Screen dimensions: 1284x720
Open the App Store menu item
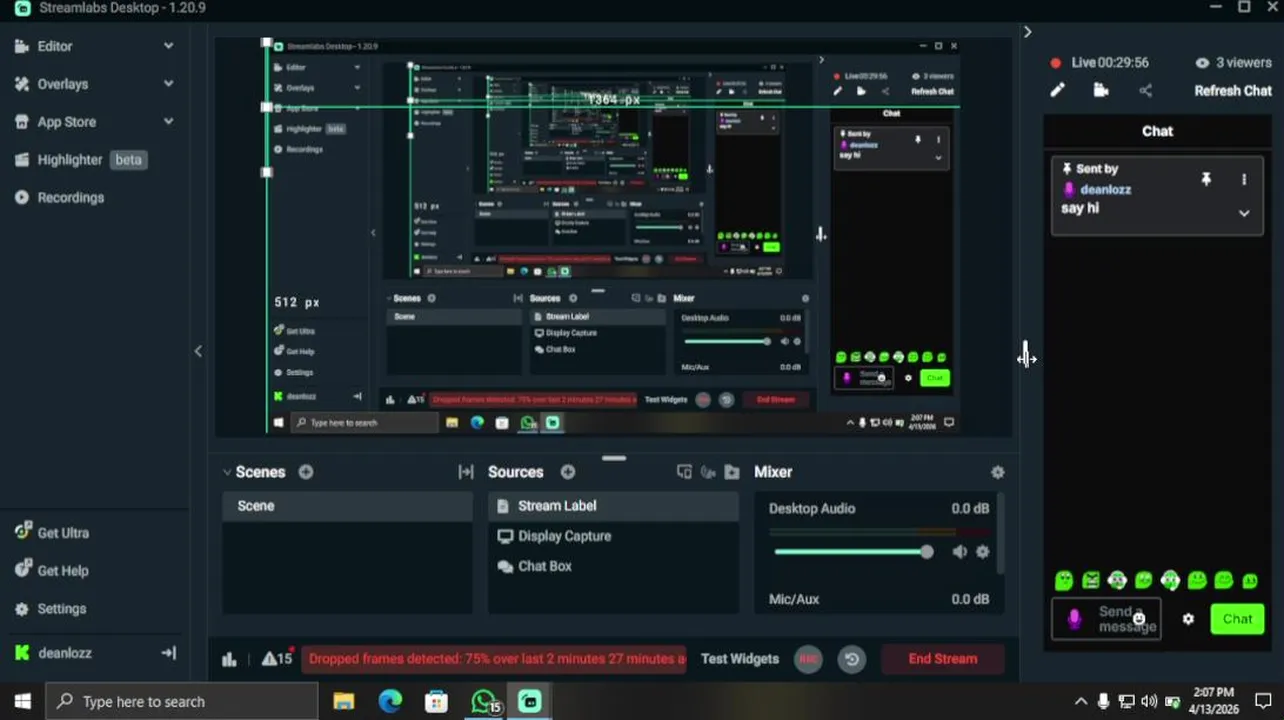point(66,122)
